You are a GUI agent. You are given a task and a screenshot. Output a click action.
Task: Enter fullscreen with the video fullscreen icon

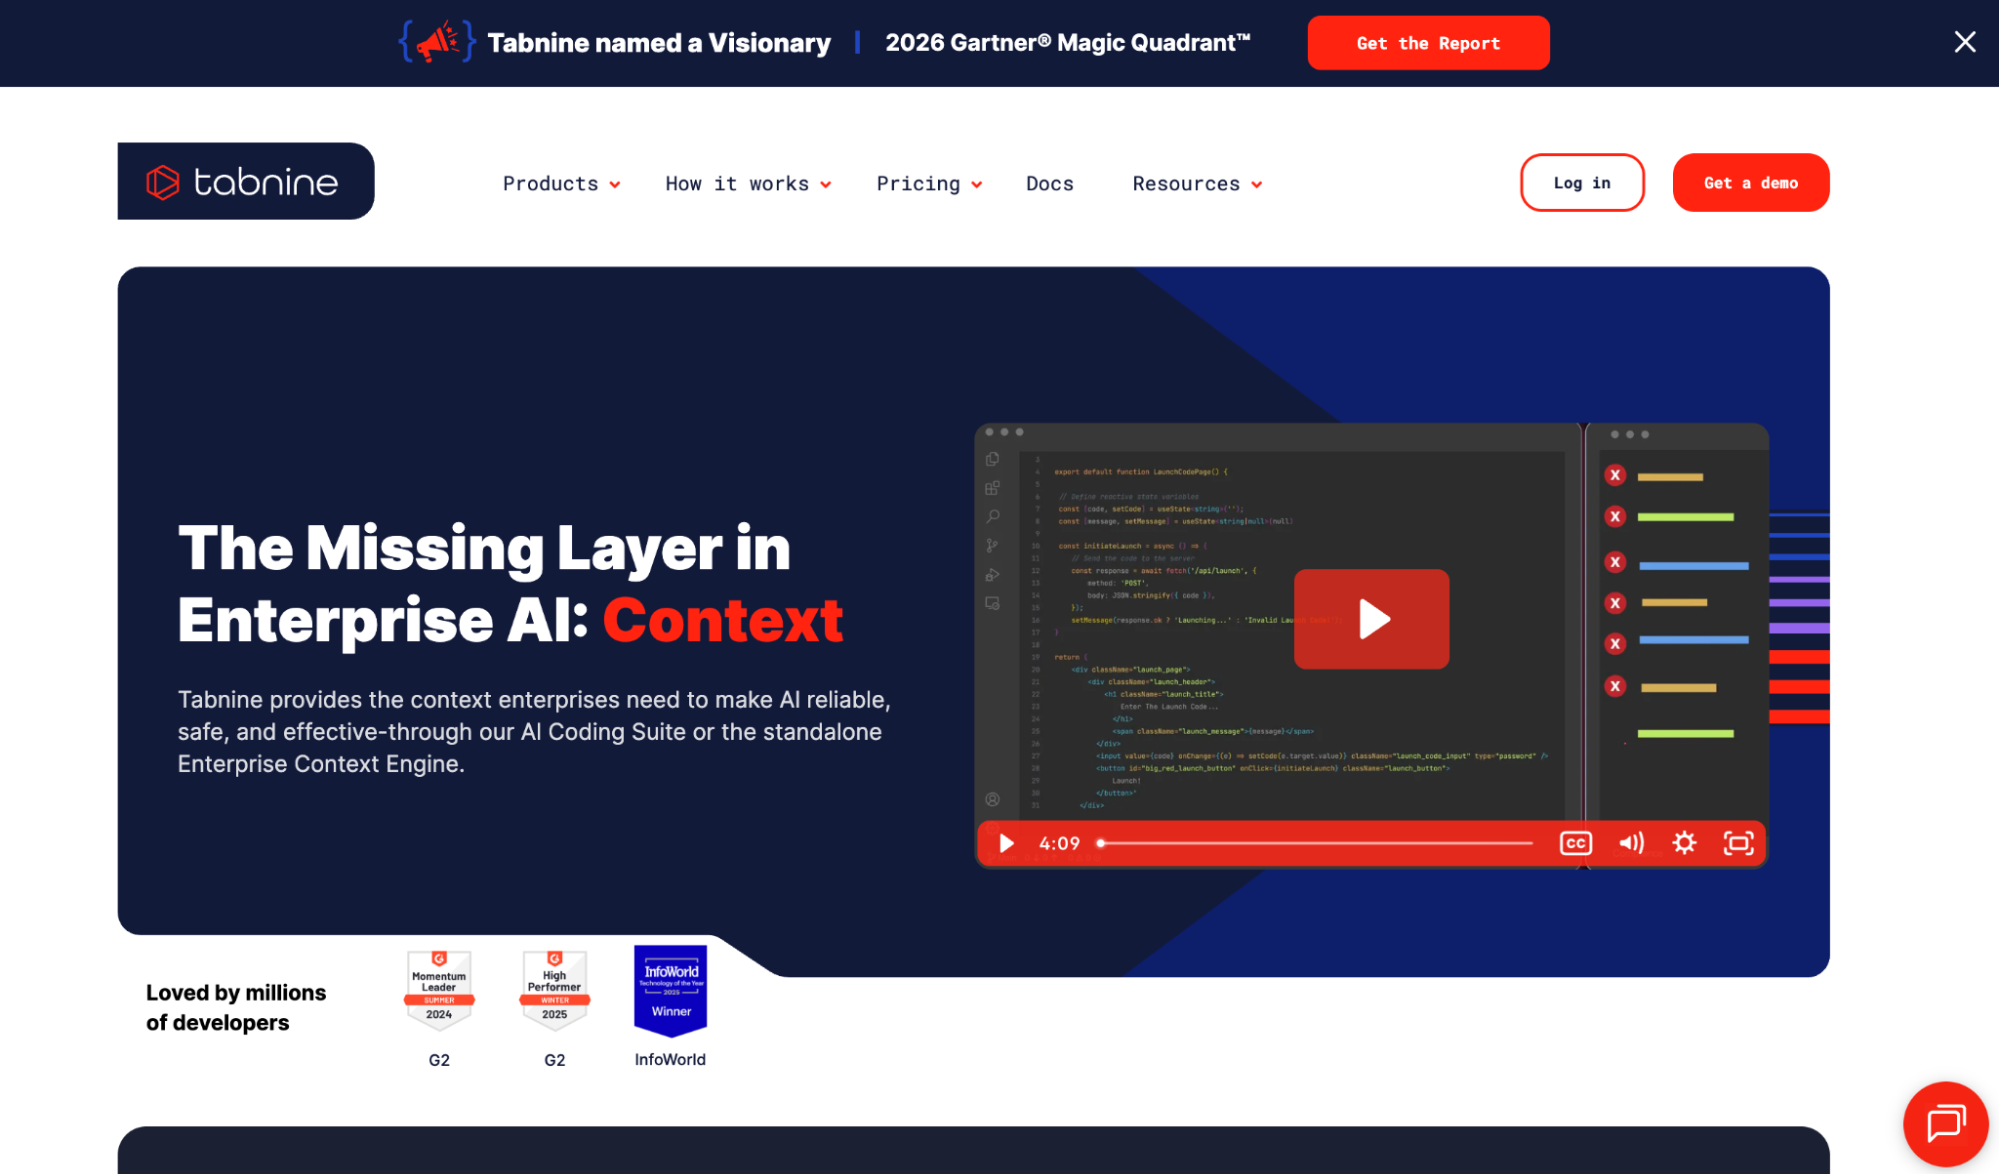pyautogui.click(x=1739, y=844)
